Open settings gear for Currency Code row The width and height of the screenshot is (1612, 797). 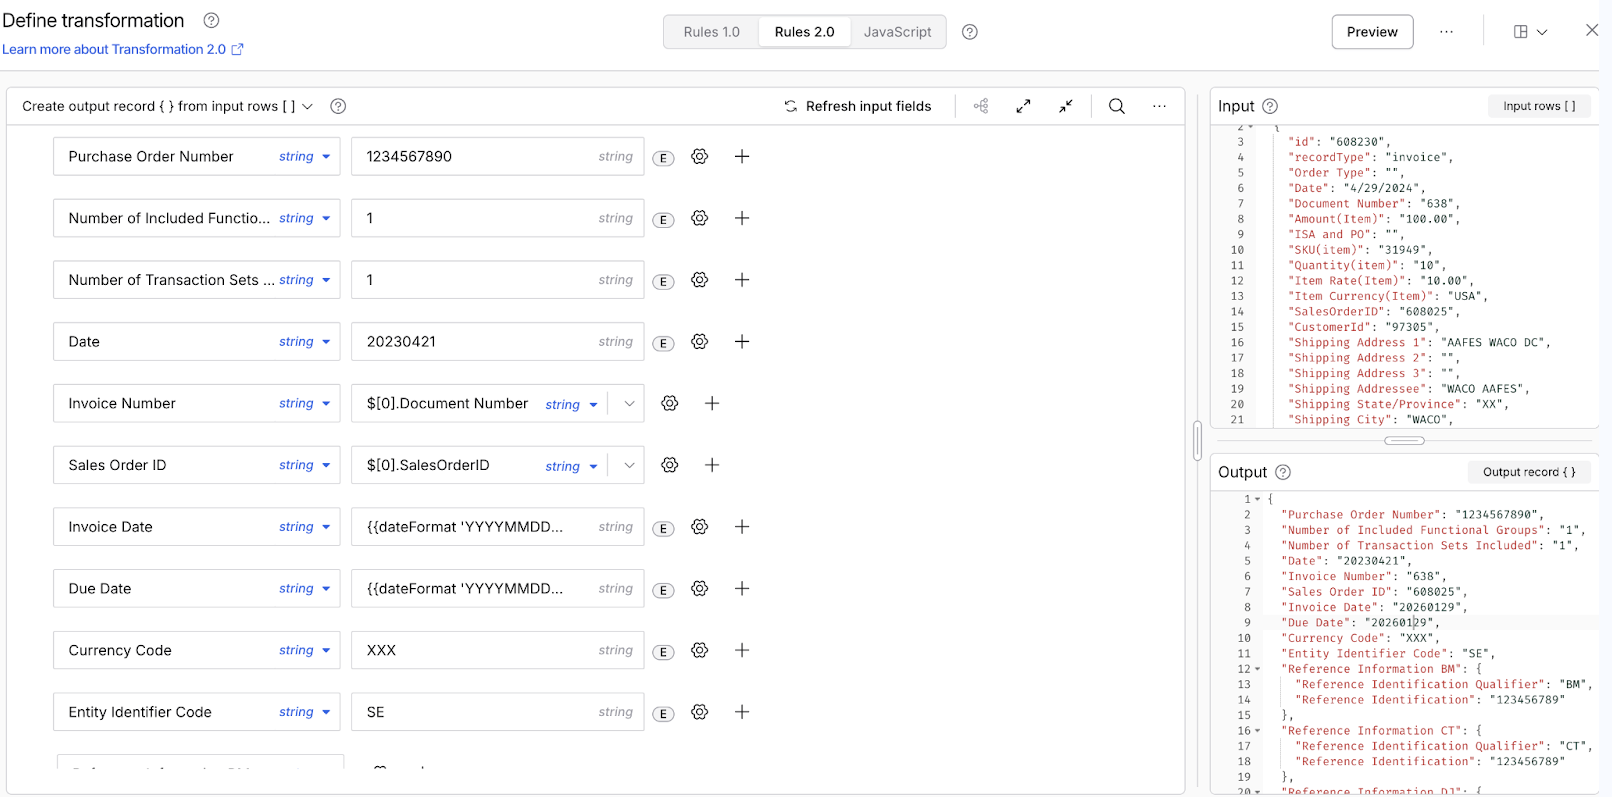700,650
